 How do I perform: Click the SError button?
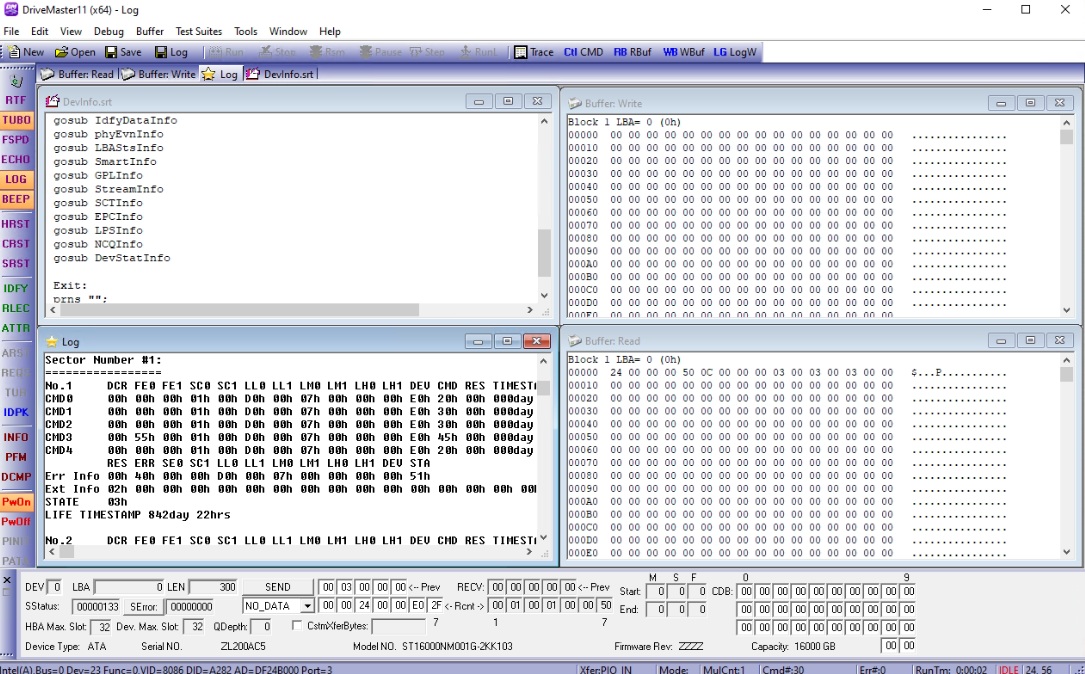click(144, 607)
